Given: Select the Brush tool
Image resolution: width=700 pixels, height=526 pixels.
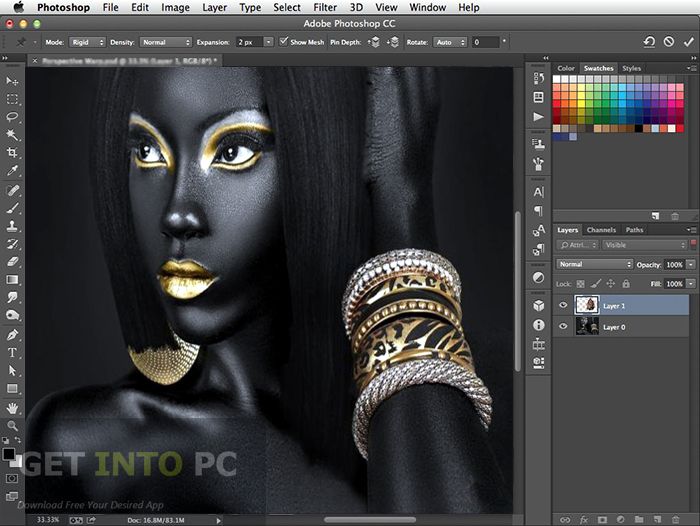Looking at the screenshot, I should coord(13,208).
